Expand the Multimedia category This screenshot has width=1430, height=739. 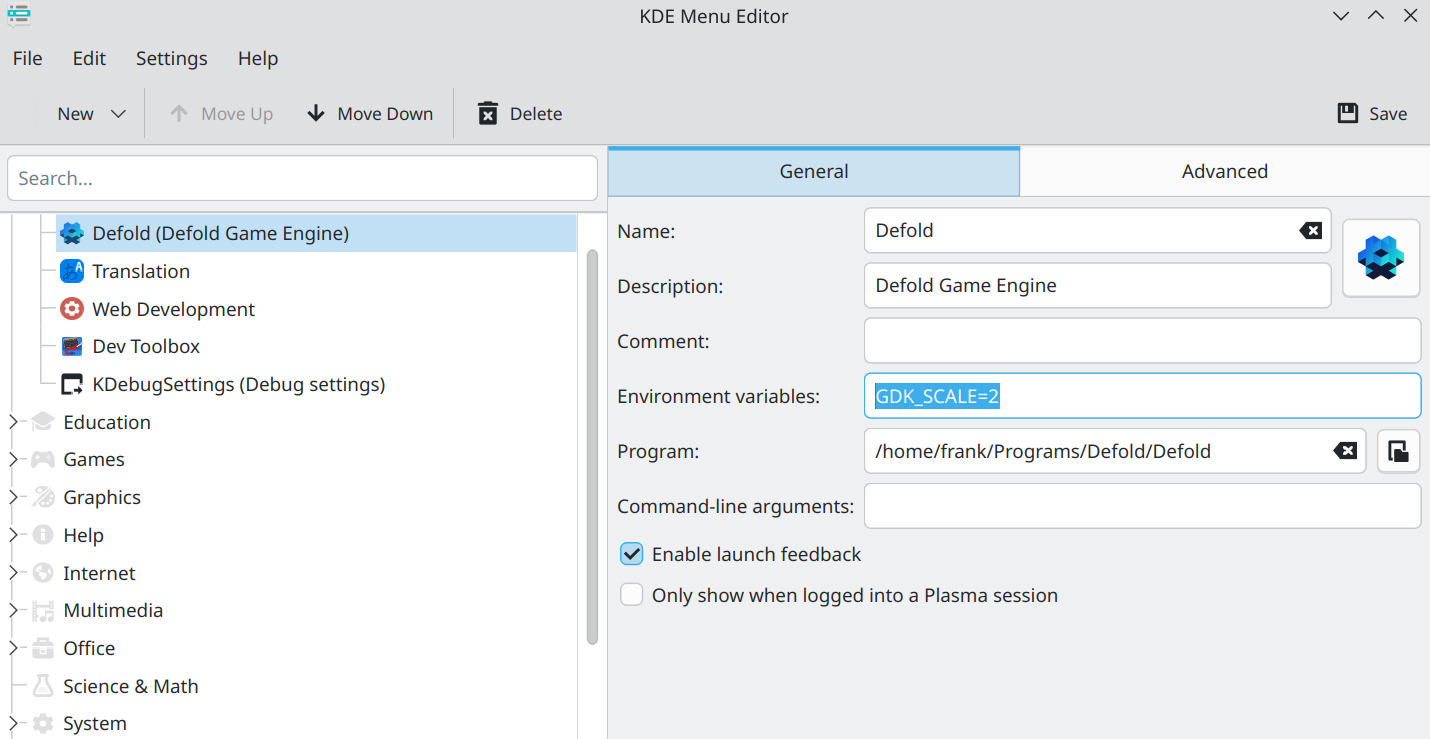point(13,610)
